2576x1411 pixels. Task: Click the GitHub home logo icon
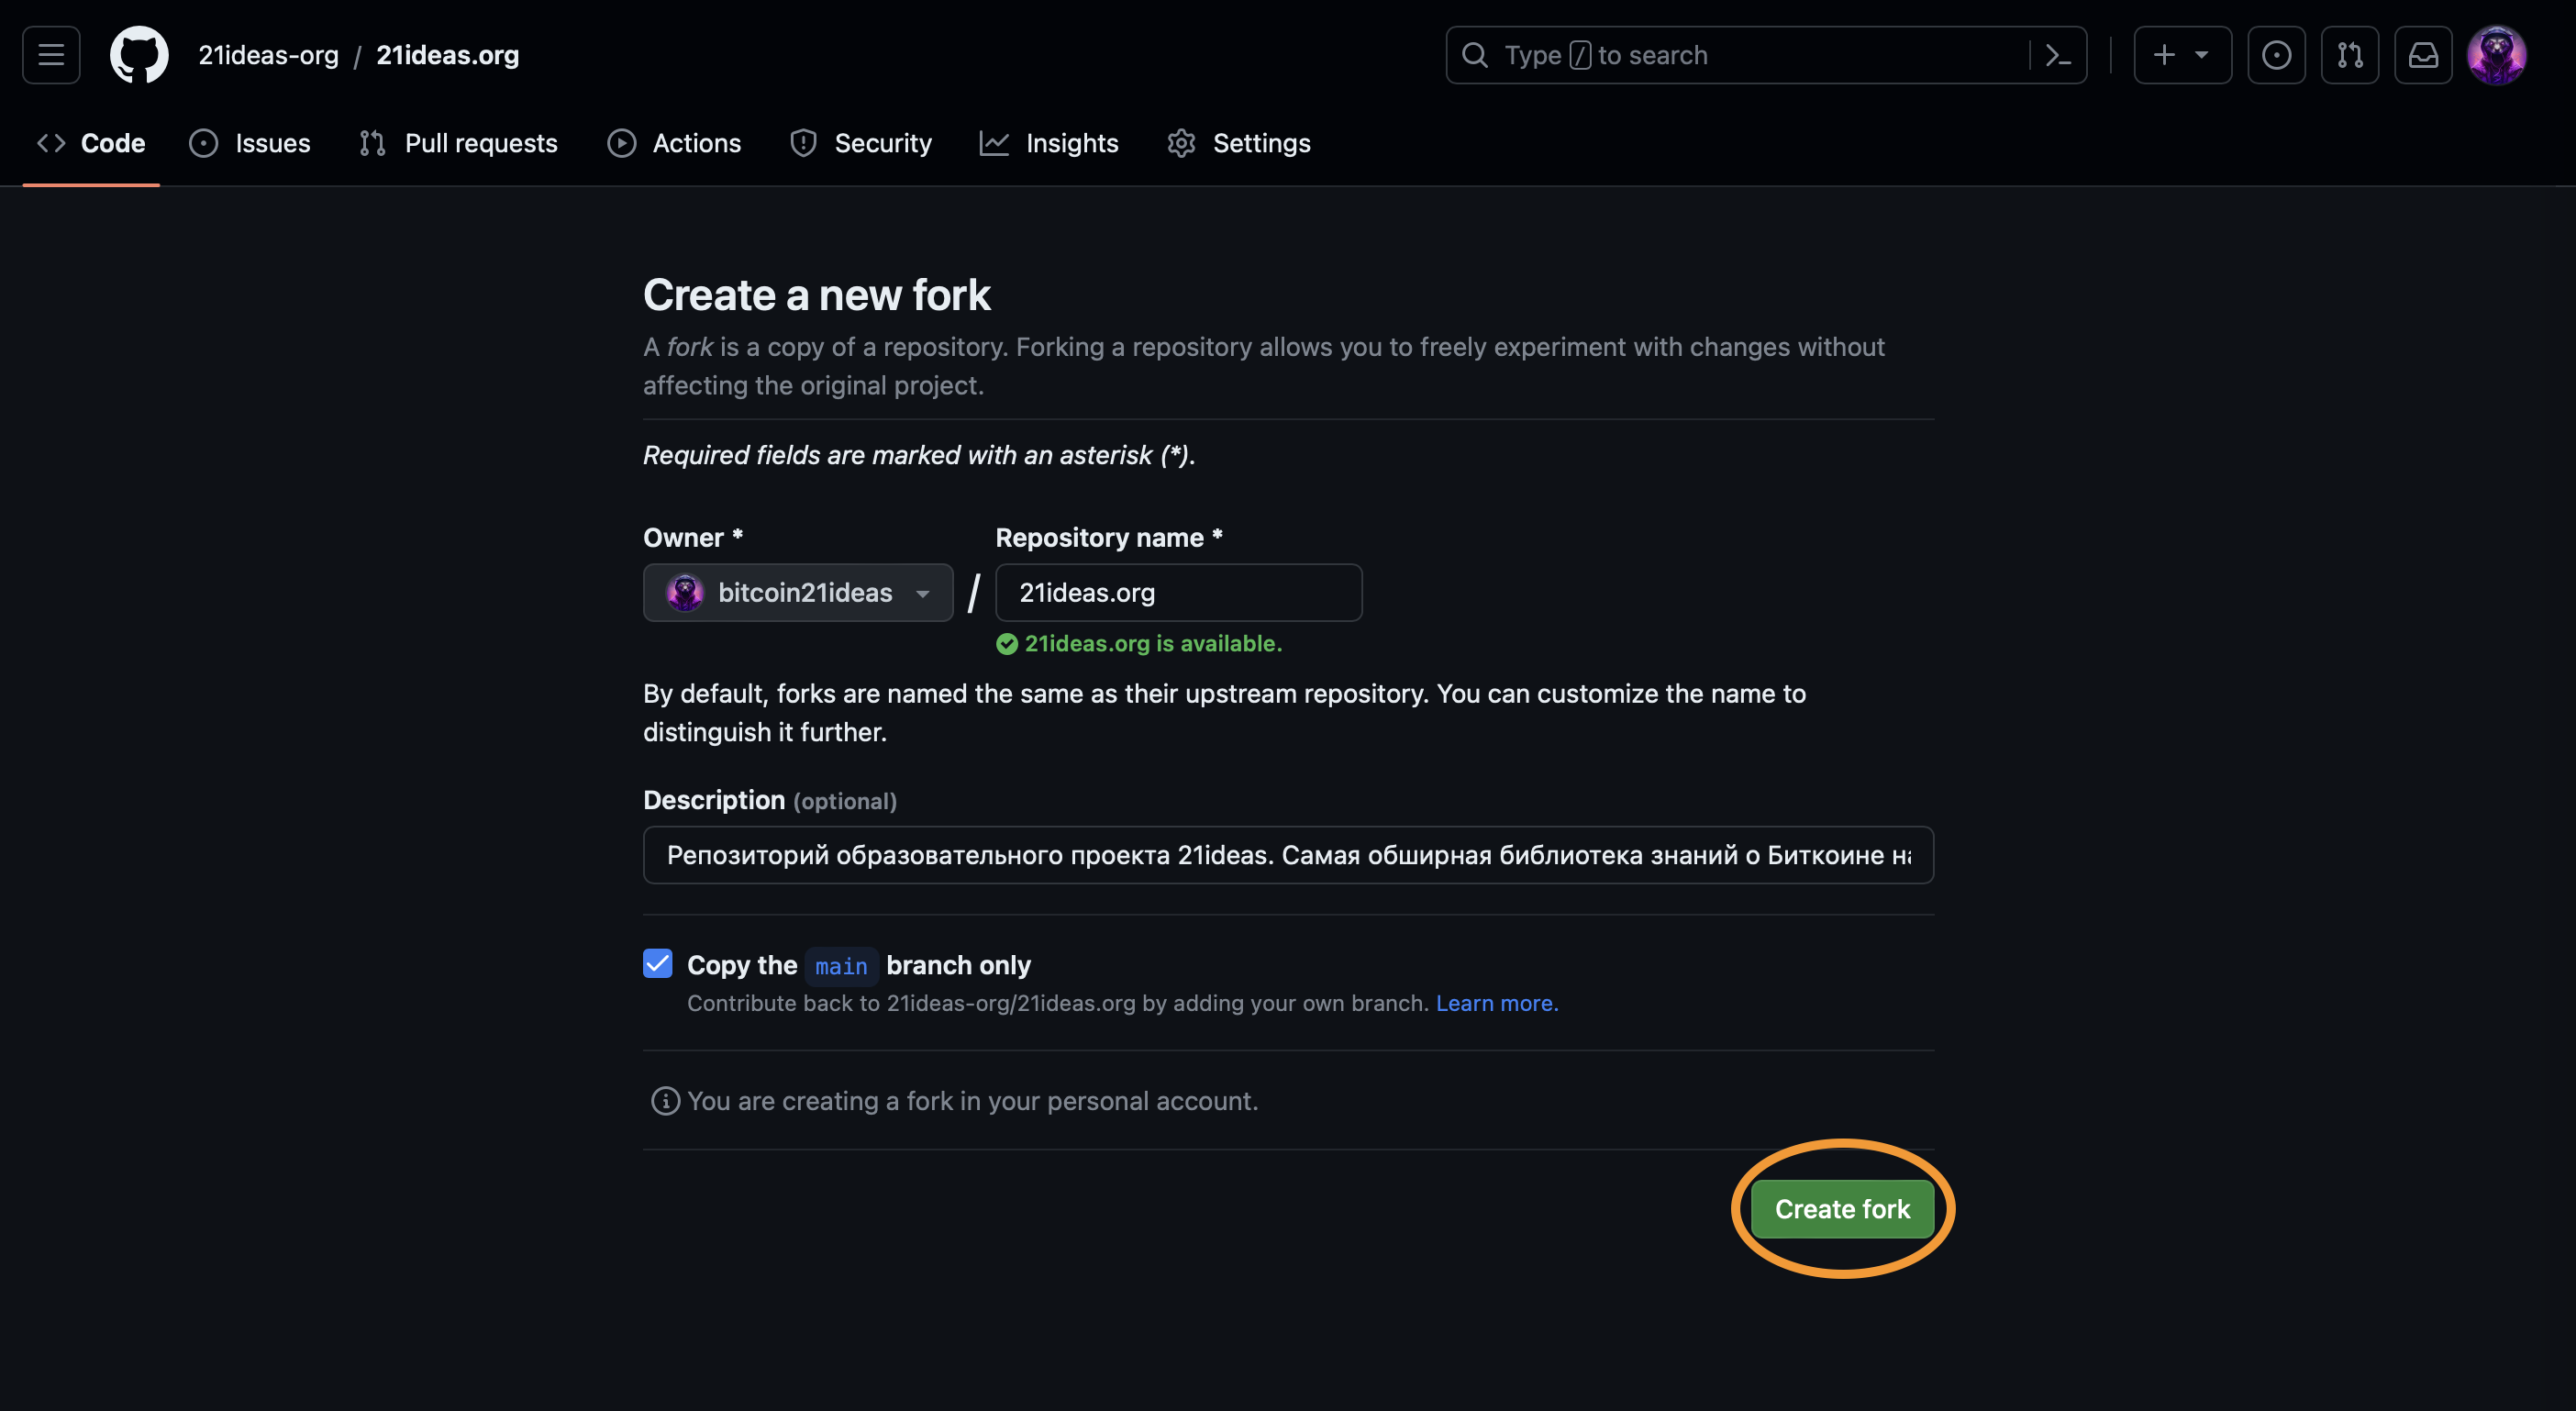click(139, 54)
